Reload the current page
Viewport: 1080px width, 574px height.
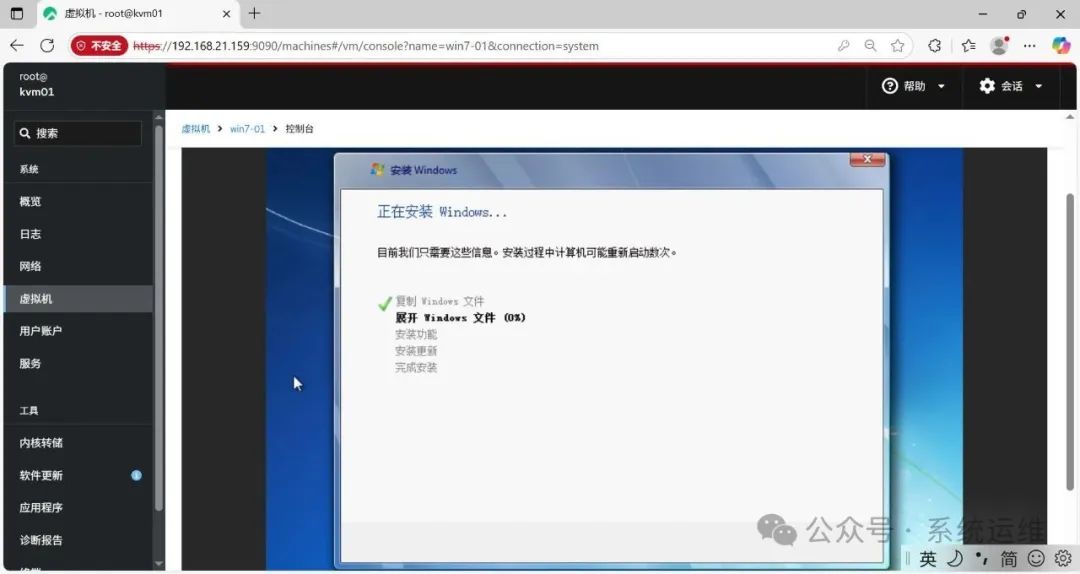[47, 45]
